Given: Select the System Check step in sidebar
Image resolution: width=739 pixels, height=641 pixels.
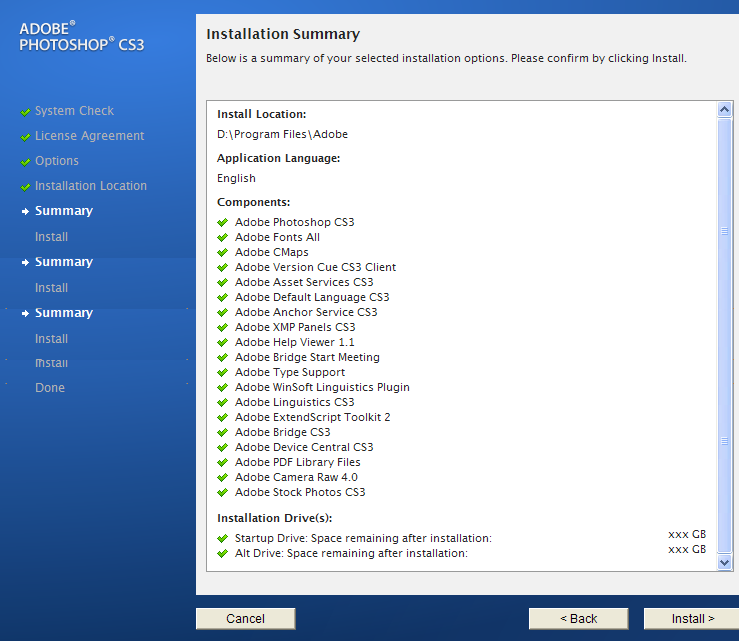Looking at the screenshot, I should click(74, 111).
